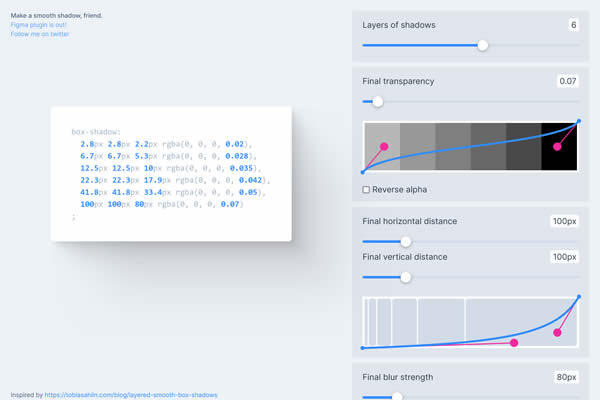Image resolution: width=600 pixels, height=400 pixels.
Task: Click the 'Final horizontal distance' label
Action: coord(409,221)
